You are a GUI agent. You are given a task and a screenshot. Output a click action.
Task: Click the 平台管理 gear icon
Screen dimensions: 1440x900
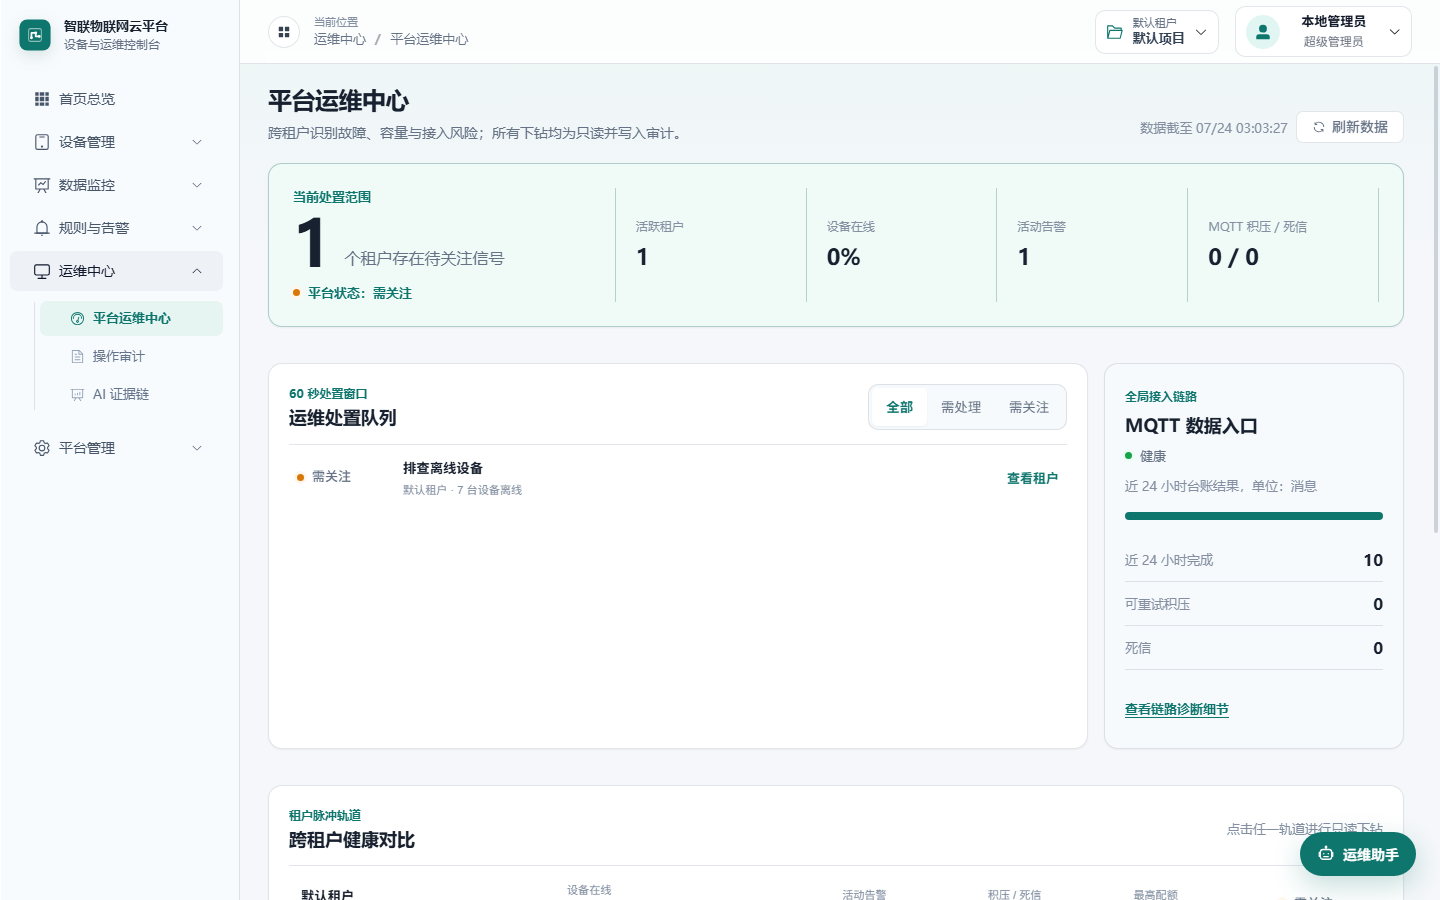coord(42,448)
